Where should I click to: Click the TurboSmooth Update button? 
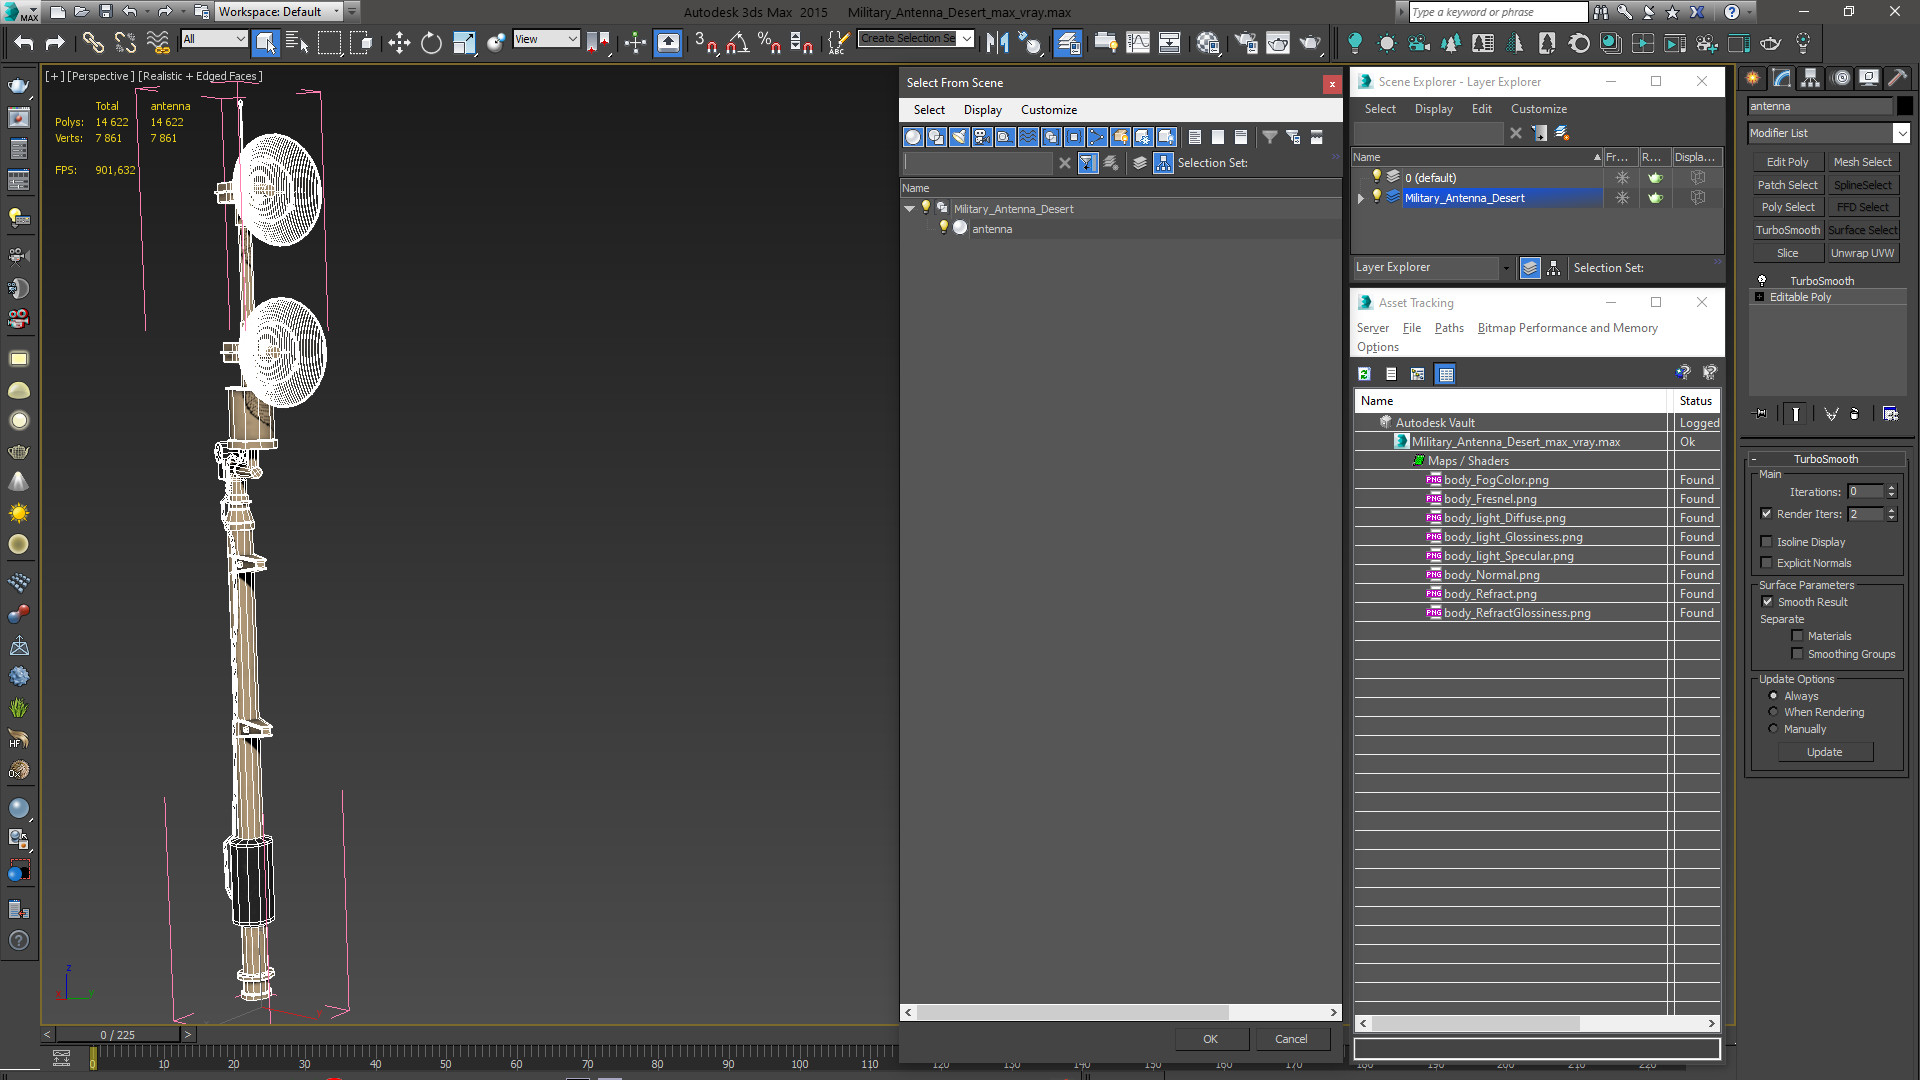click(1824, 752)
